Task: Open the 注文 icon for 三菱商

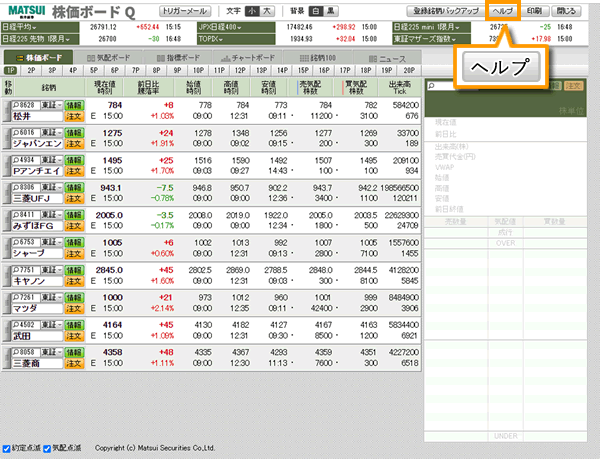Action: (x=74, y=363)
